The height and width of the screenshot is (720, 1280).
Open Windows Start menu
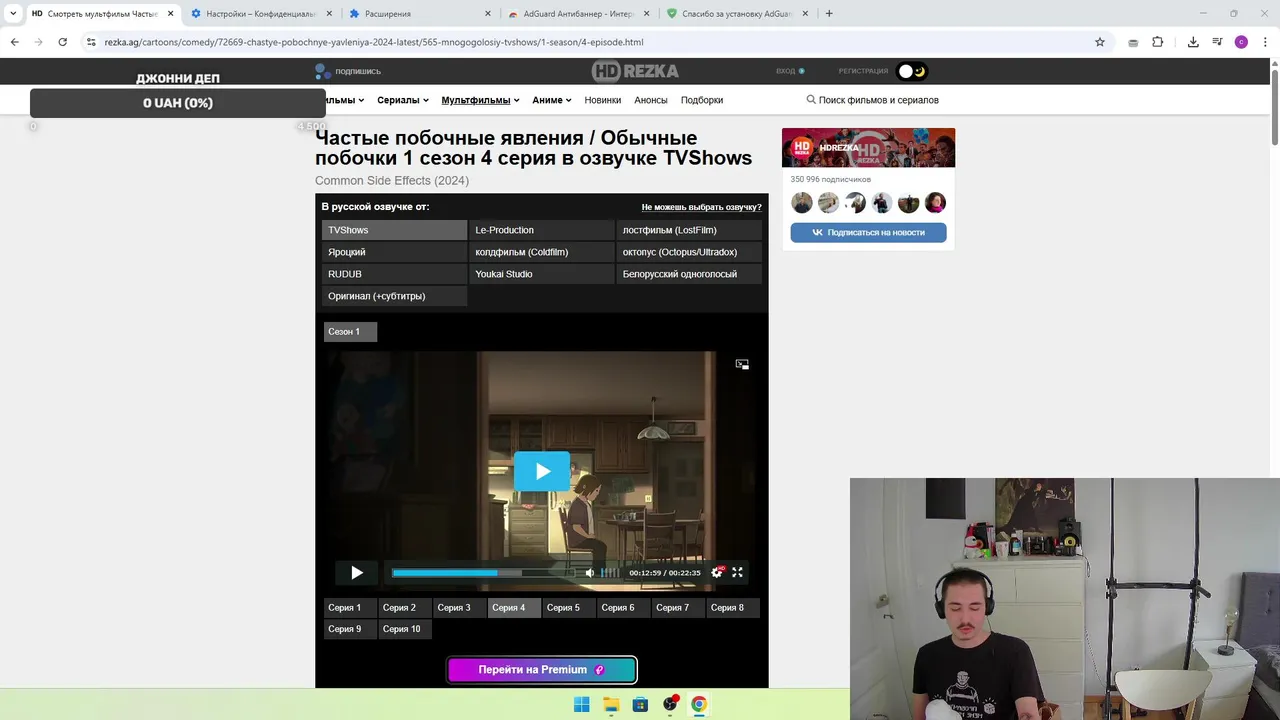pyautogui.click(x=581, y=704)
